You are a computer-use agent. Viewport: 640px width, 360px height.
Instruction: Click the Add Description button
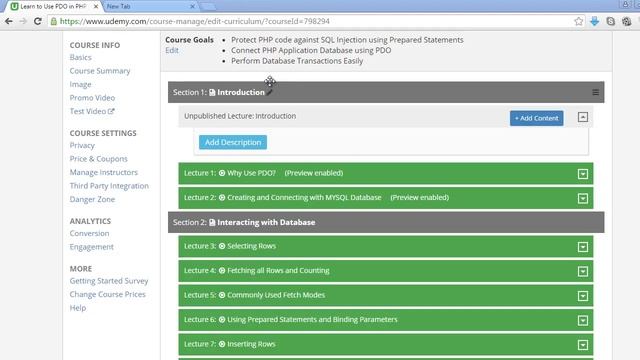233,142
